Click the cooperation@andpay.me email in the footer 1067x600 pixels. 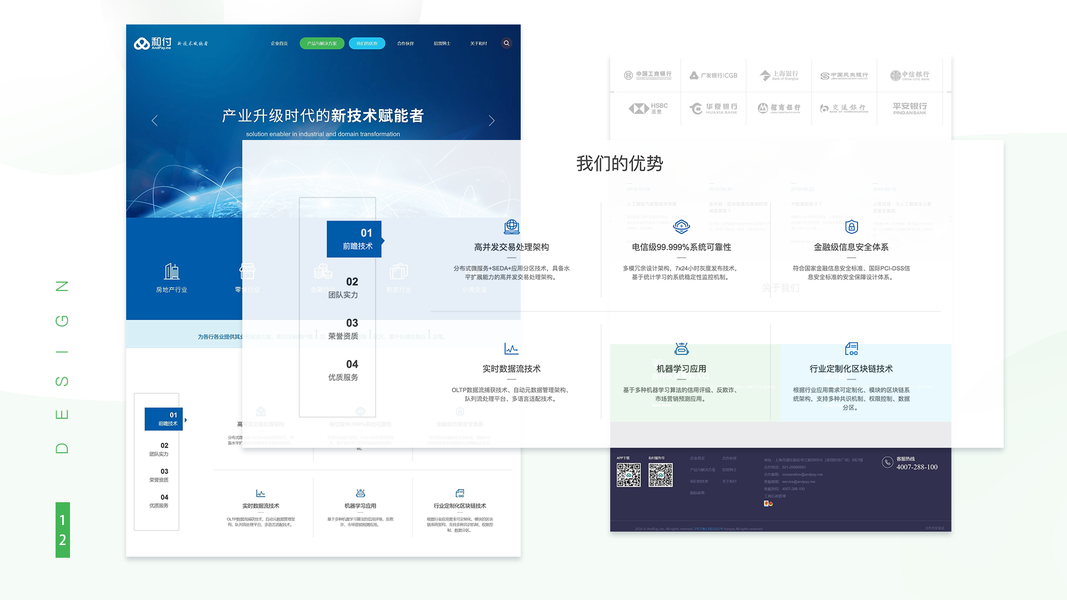coord(802,474)
